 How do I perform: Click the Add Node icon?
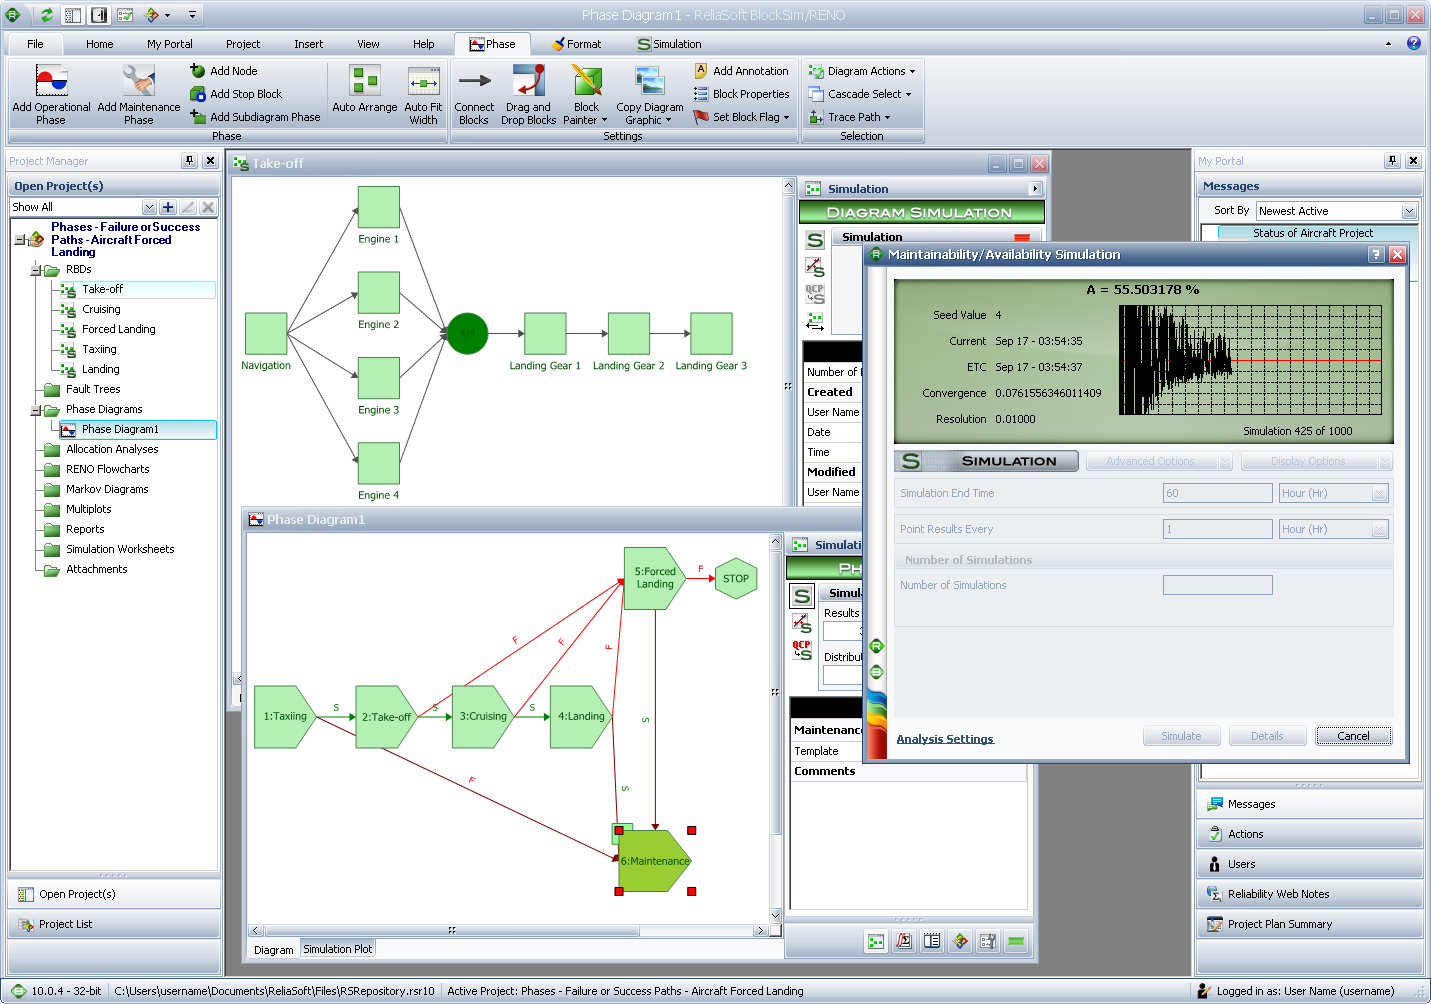coord(196,70)
